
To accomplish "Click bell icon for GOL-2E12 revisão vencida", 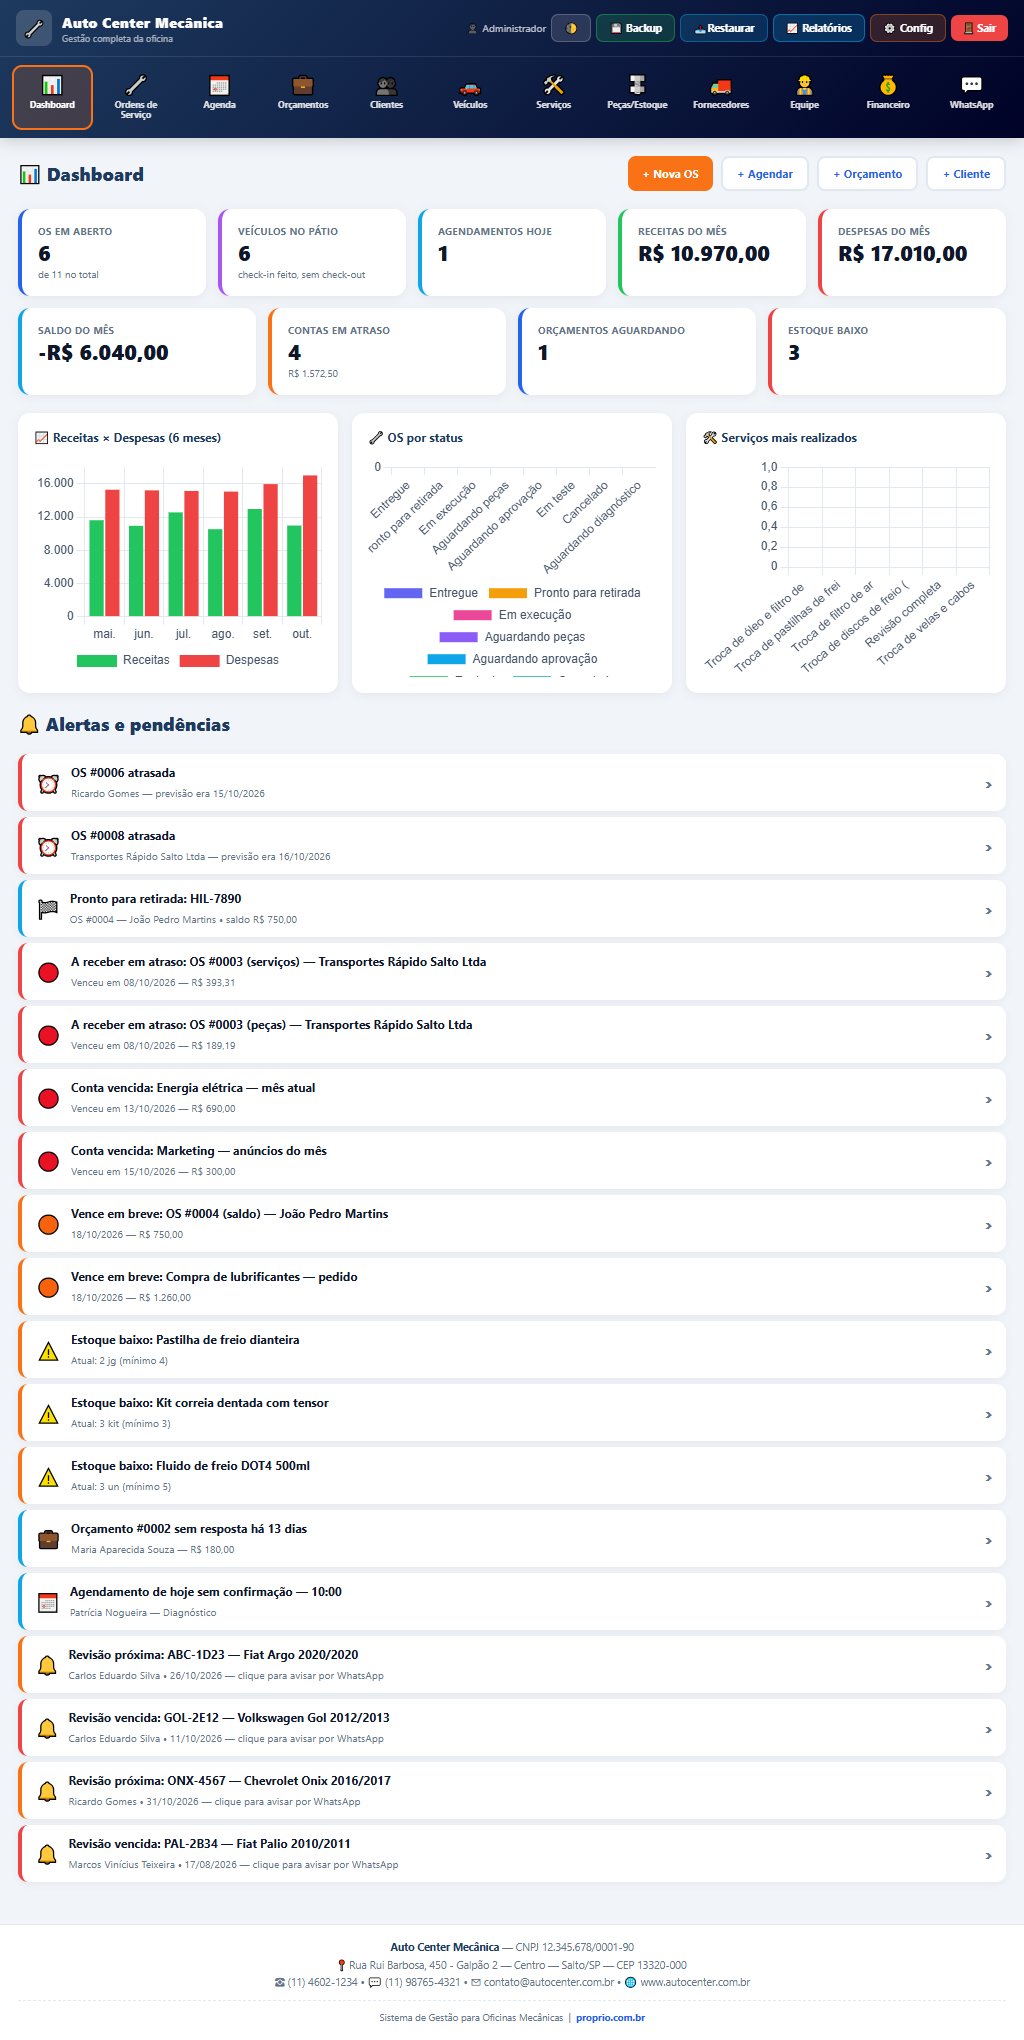I will coord(47,1728).
